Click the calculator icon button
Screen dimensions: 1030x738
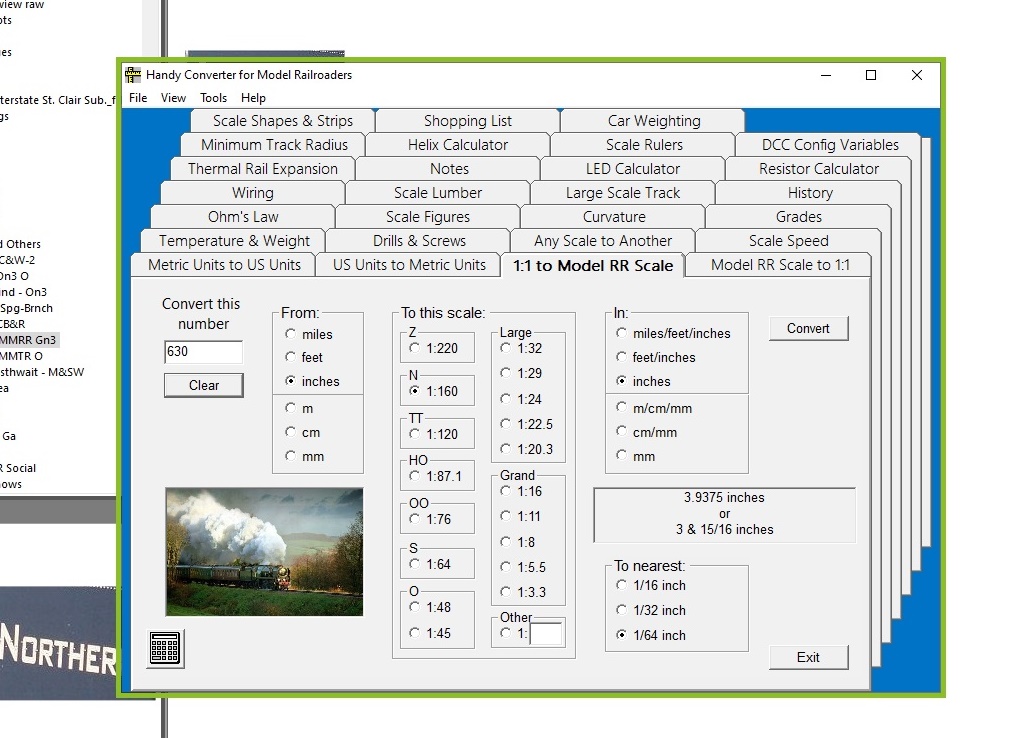tap(165, 648)
